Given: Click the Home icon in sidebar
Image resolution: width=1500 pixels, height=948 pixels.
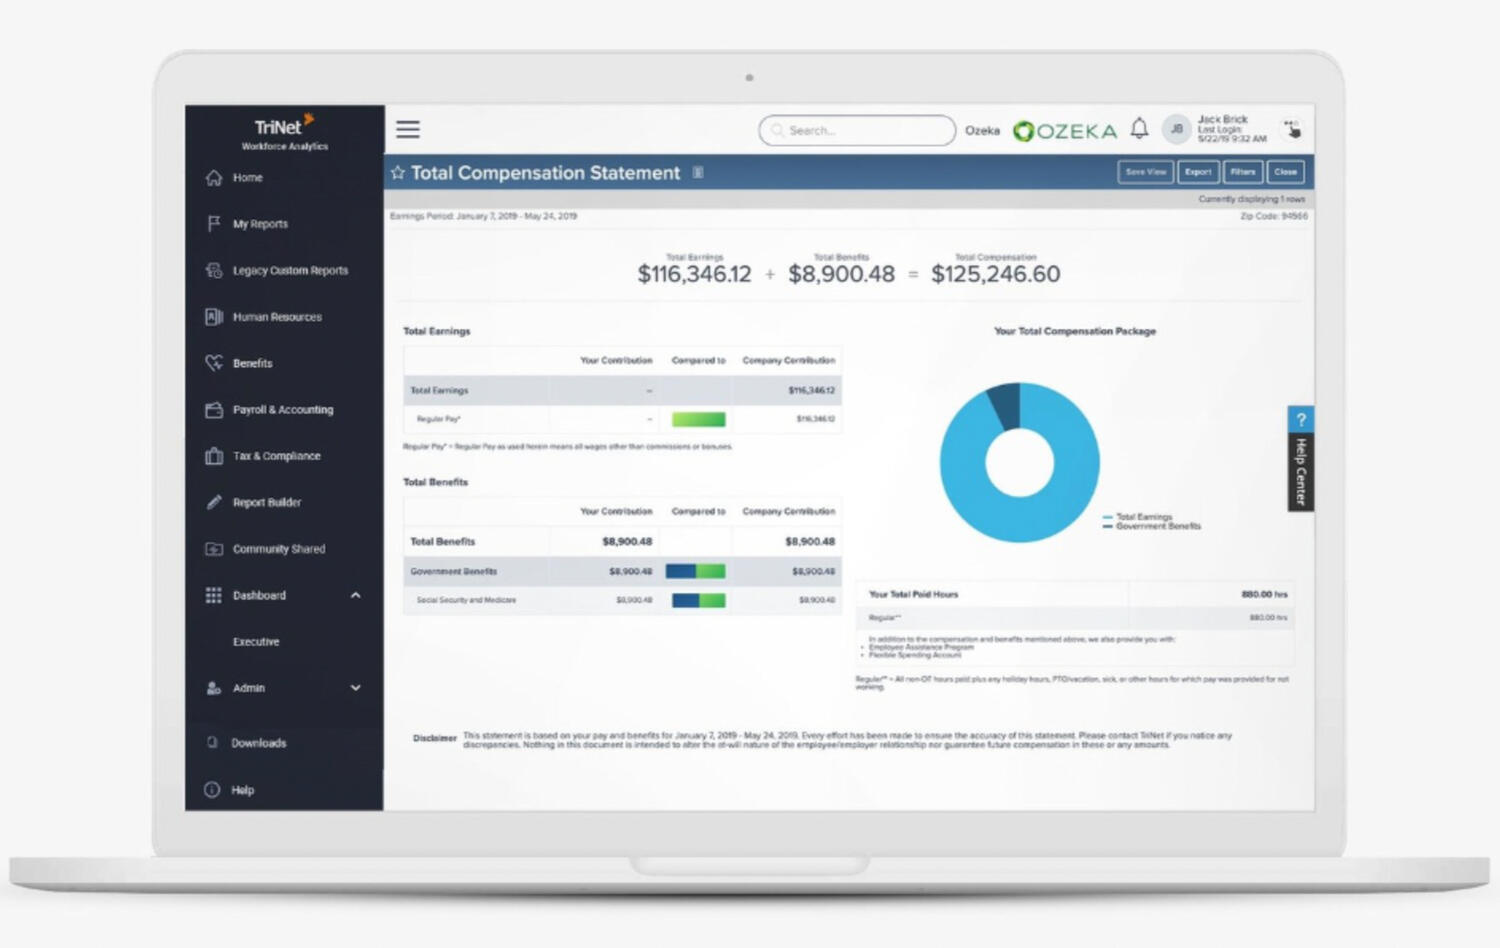Looking at the screenshot, I should tap(214, 178).
